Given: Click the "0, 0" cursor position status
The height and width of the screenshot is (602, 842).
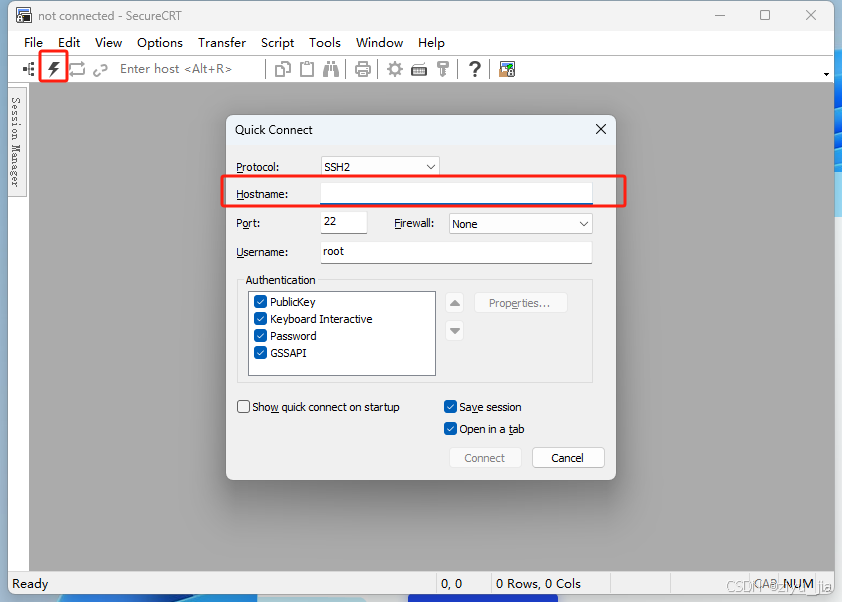Looking at the screenshot, I should tap(451, 583).
